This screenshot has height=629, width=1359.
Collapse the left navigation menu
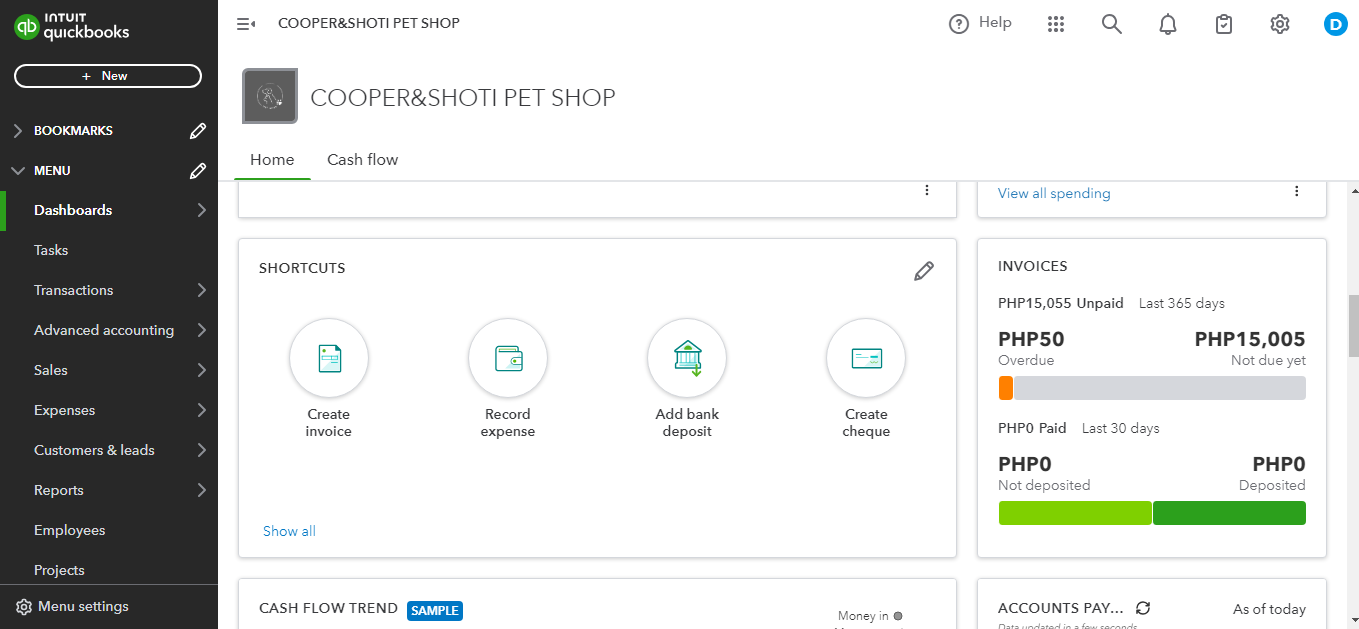pos(246,23)
